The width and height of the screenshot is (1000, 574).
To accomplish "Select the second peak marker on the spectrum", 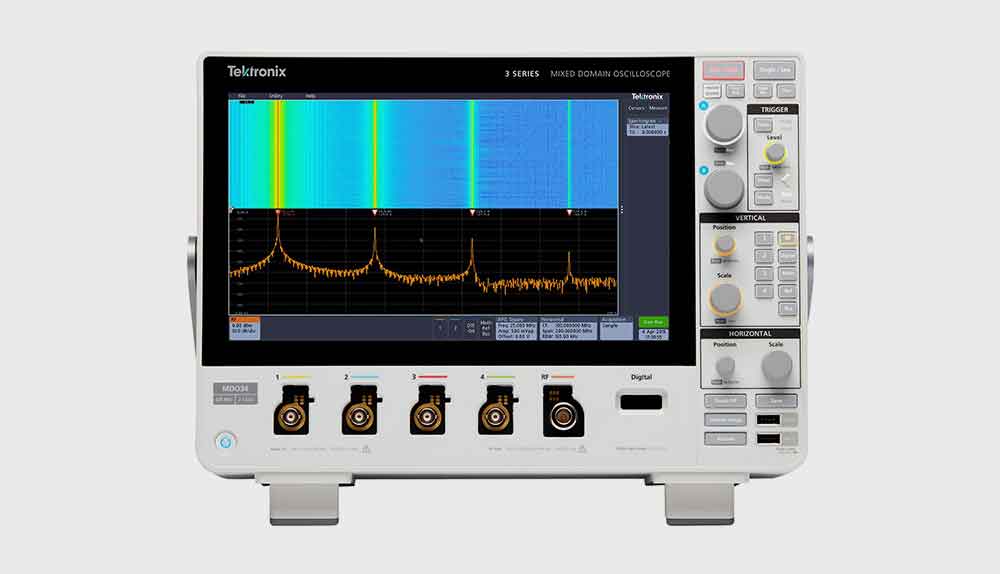I will [x=375, y=212].
